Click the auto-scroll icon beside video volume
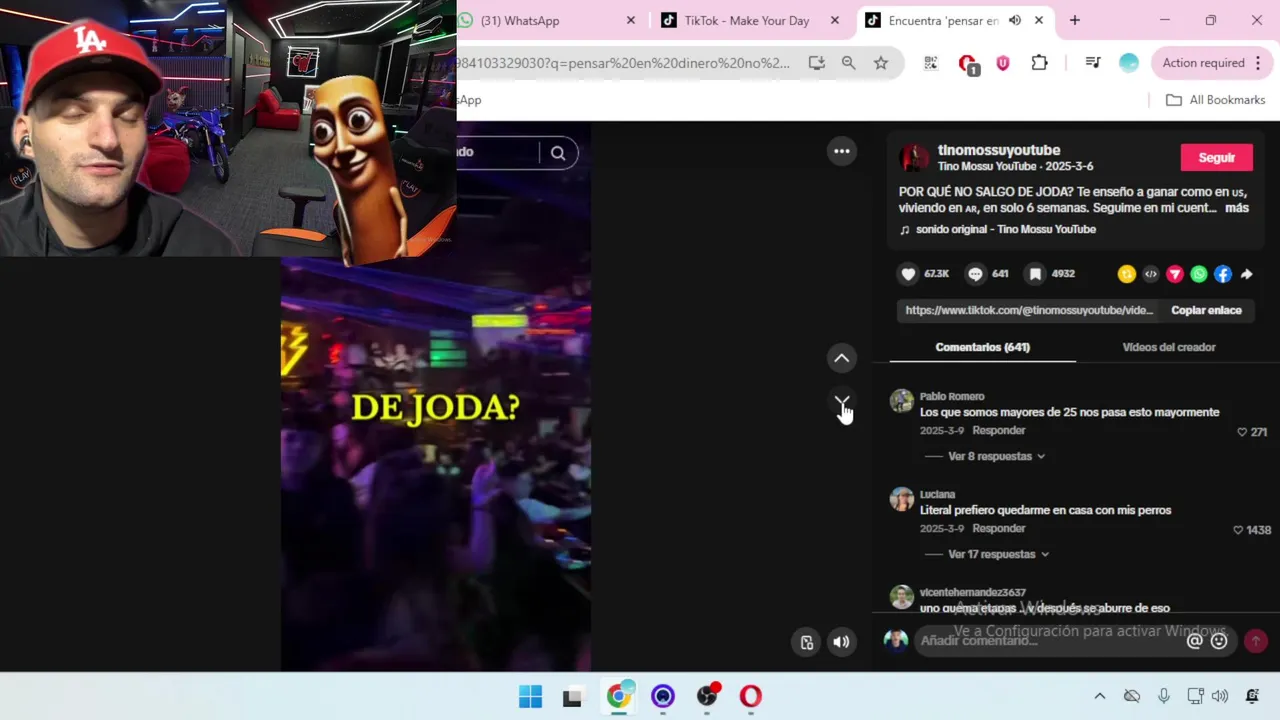The image size is (1280, 720). (x=807, y=642)
